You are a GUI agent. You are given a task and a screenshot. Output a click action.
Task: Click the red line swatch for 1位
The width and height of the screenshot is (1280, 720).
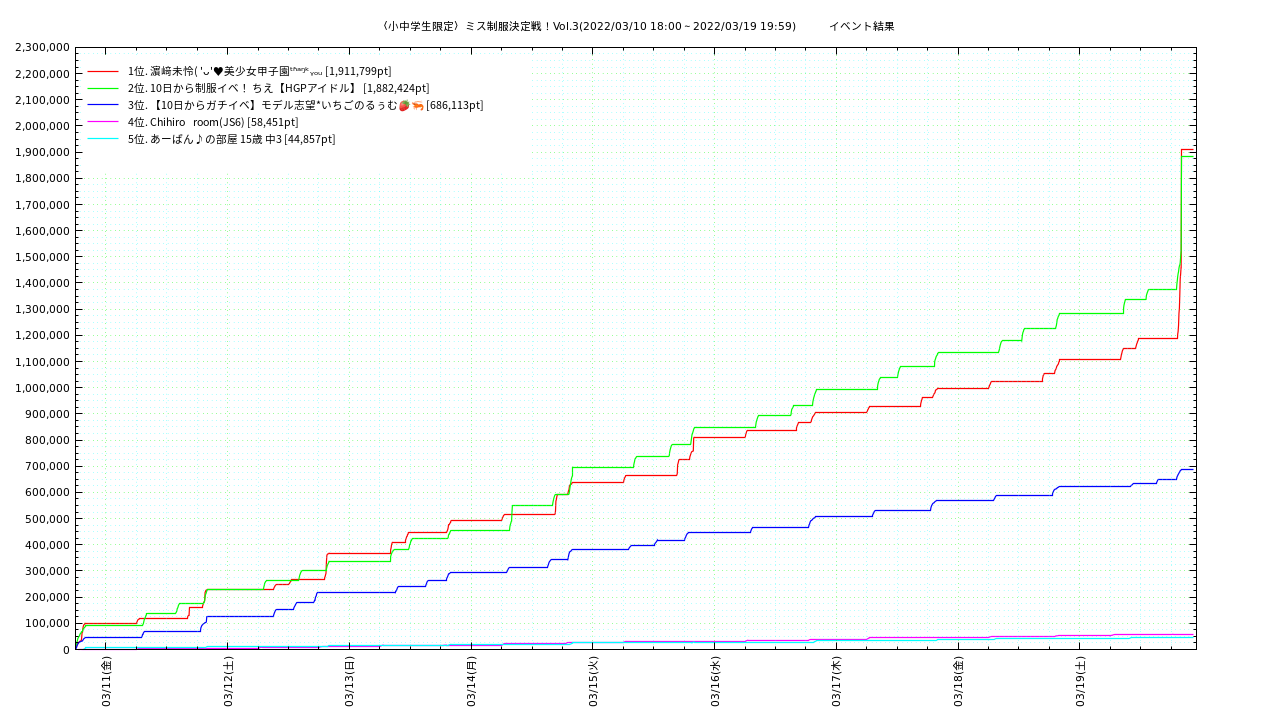click(103, 71)
